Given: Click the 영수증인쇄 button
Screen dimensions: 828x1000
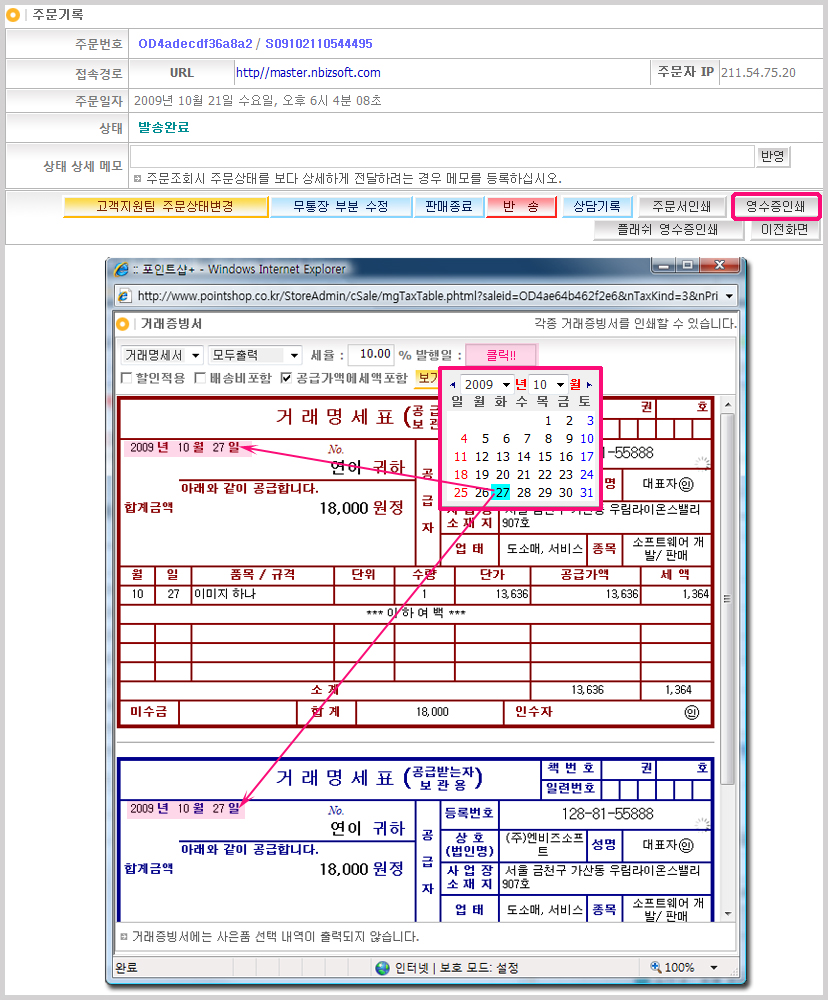Looking at the screenshot, I should [x=776, y=206].
